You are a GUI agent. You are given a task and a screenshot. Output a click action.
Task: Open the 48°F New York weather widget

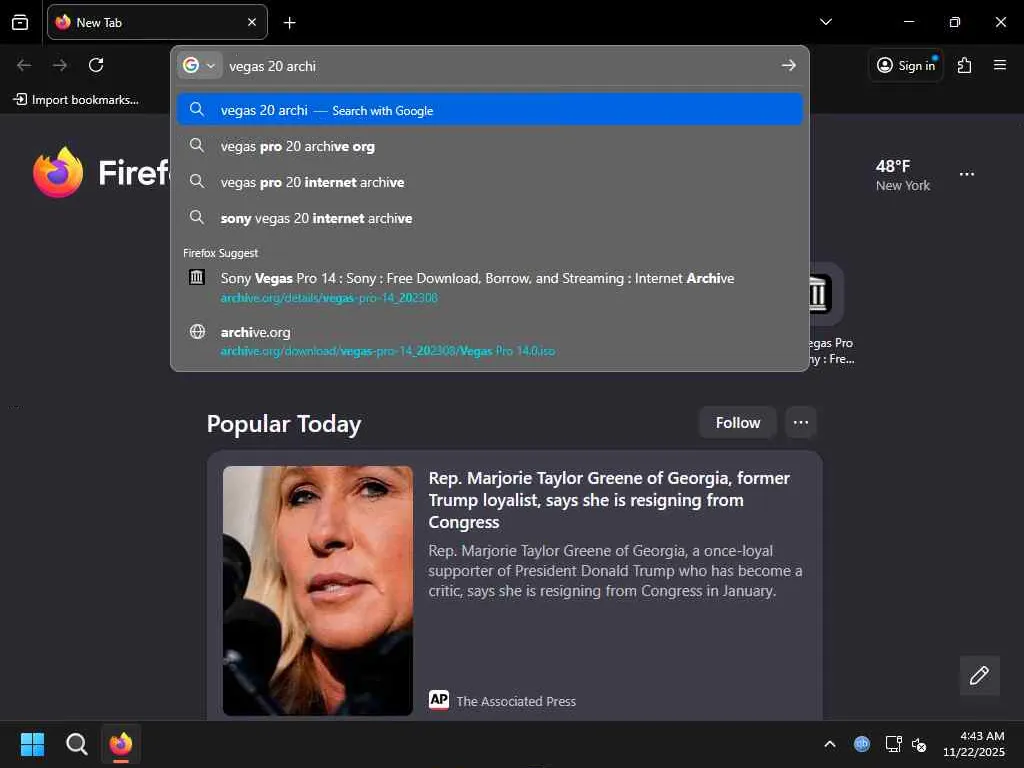click(x=903, y=175)
